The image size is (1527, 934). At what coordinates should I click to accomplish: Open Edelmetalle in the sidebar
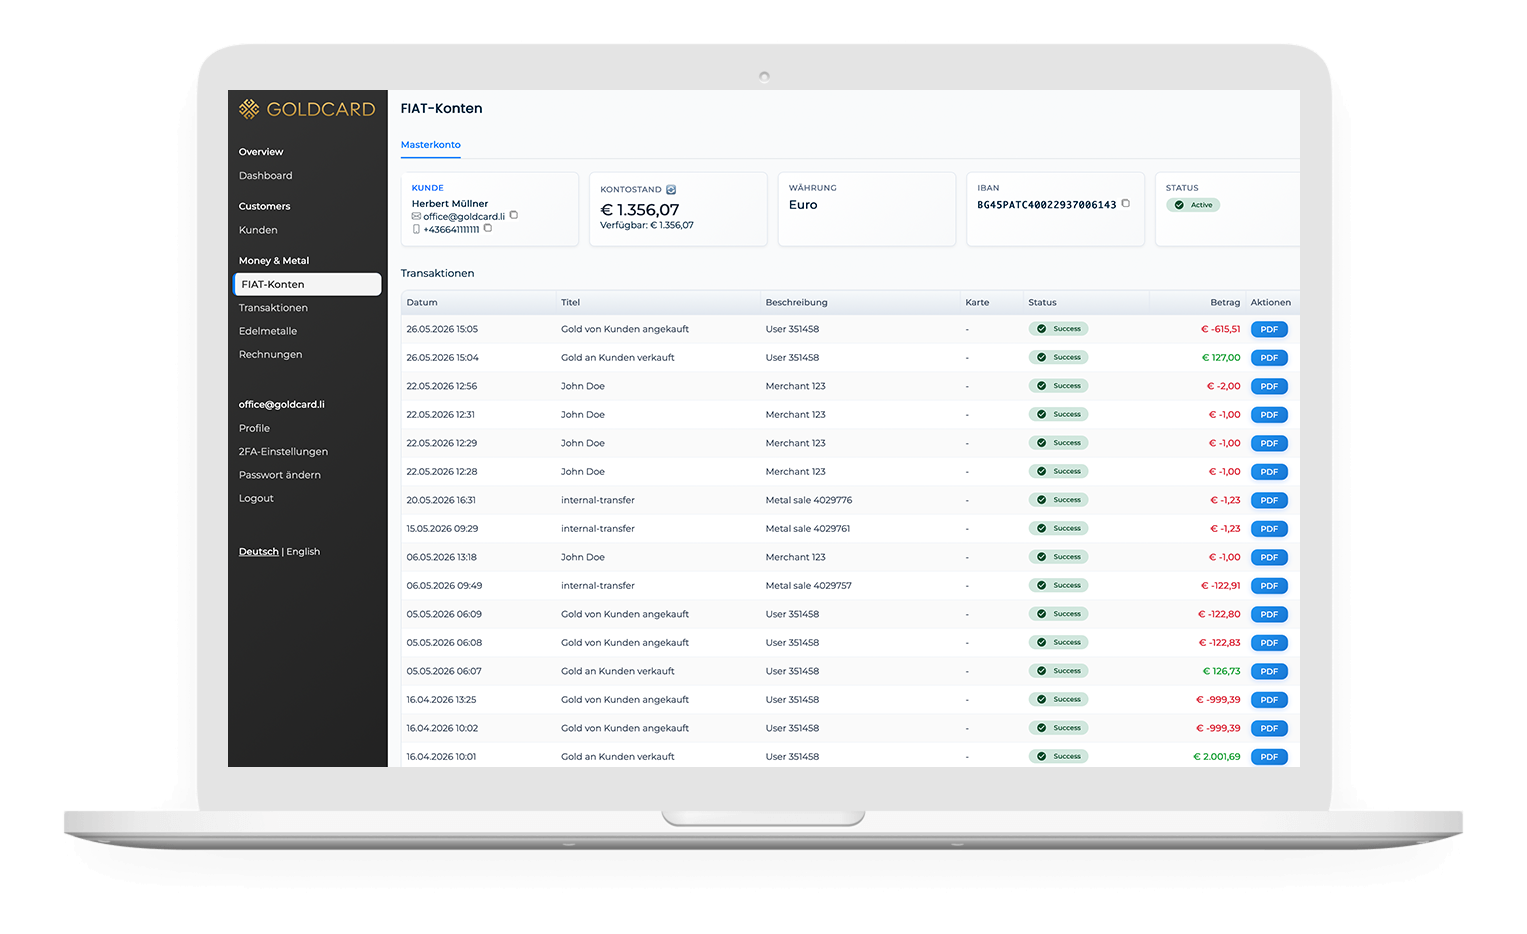click(x=268, y=331)
